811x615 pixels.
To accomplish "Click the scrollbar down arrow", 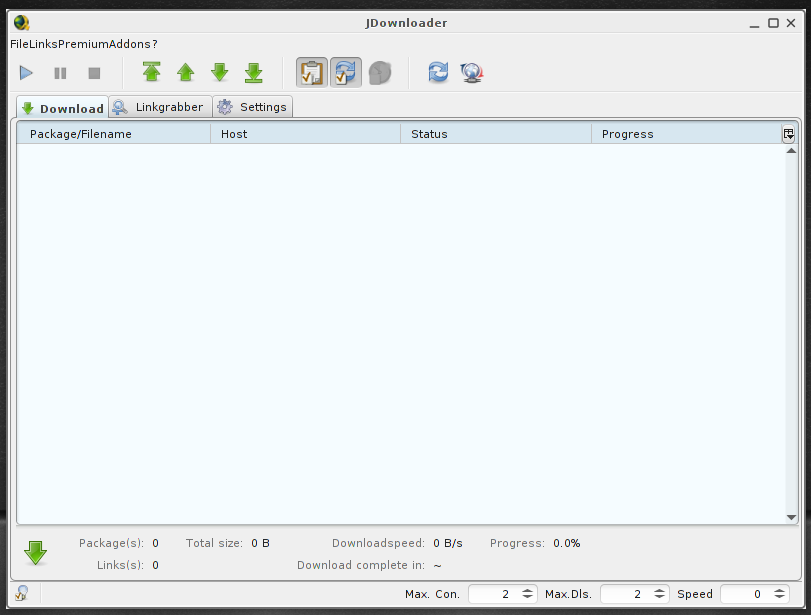I will pyautogui.click(x=791, y=517).
